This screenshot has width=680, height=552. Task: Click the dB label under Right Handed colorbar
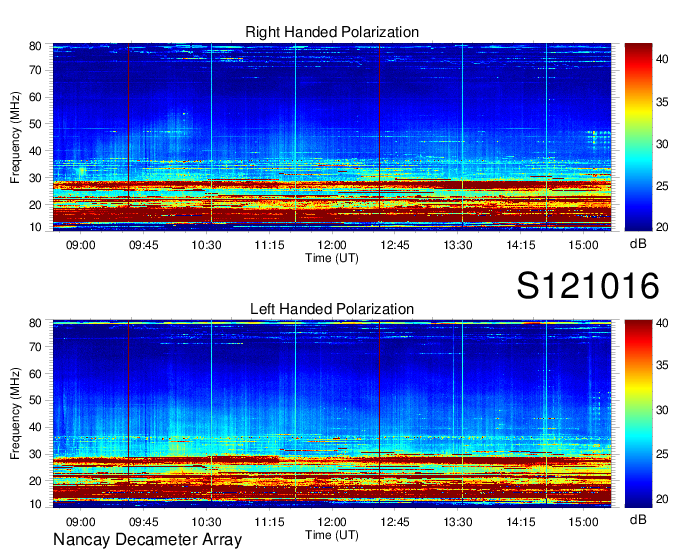point(638,244)
